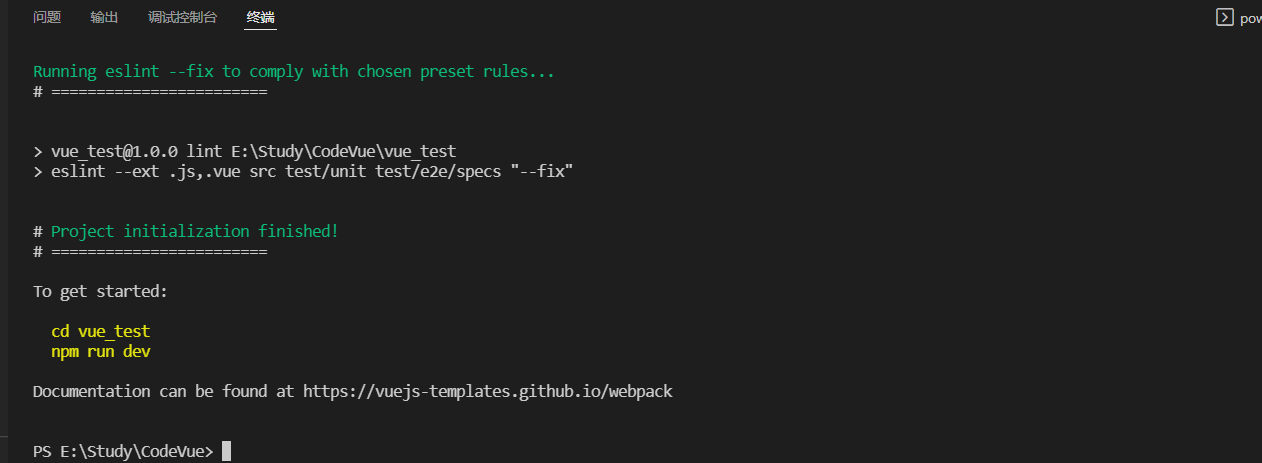Select the 终端 (Terminal) tab
Screen dimensions: 1262x463
(x=261, y=17)
